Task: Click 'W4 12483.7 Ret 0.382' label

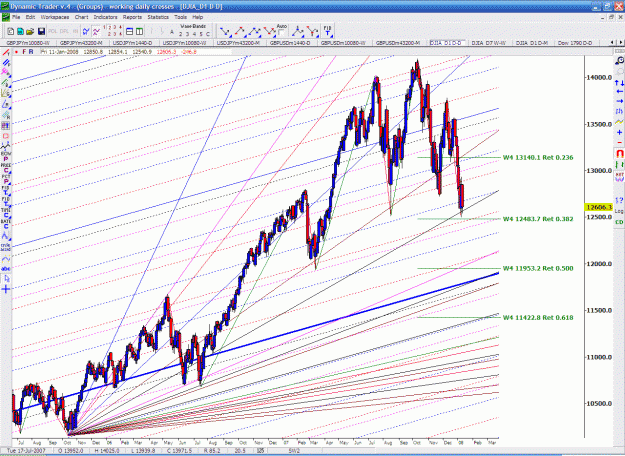Action: [x=538, y=219]
